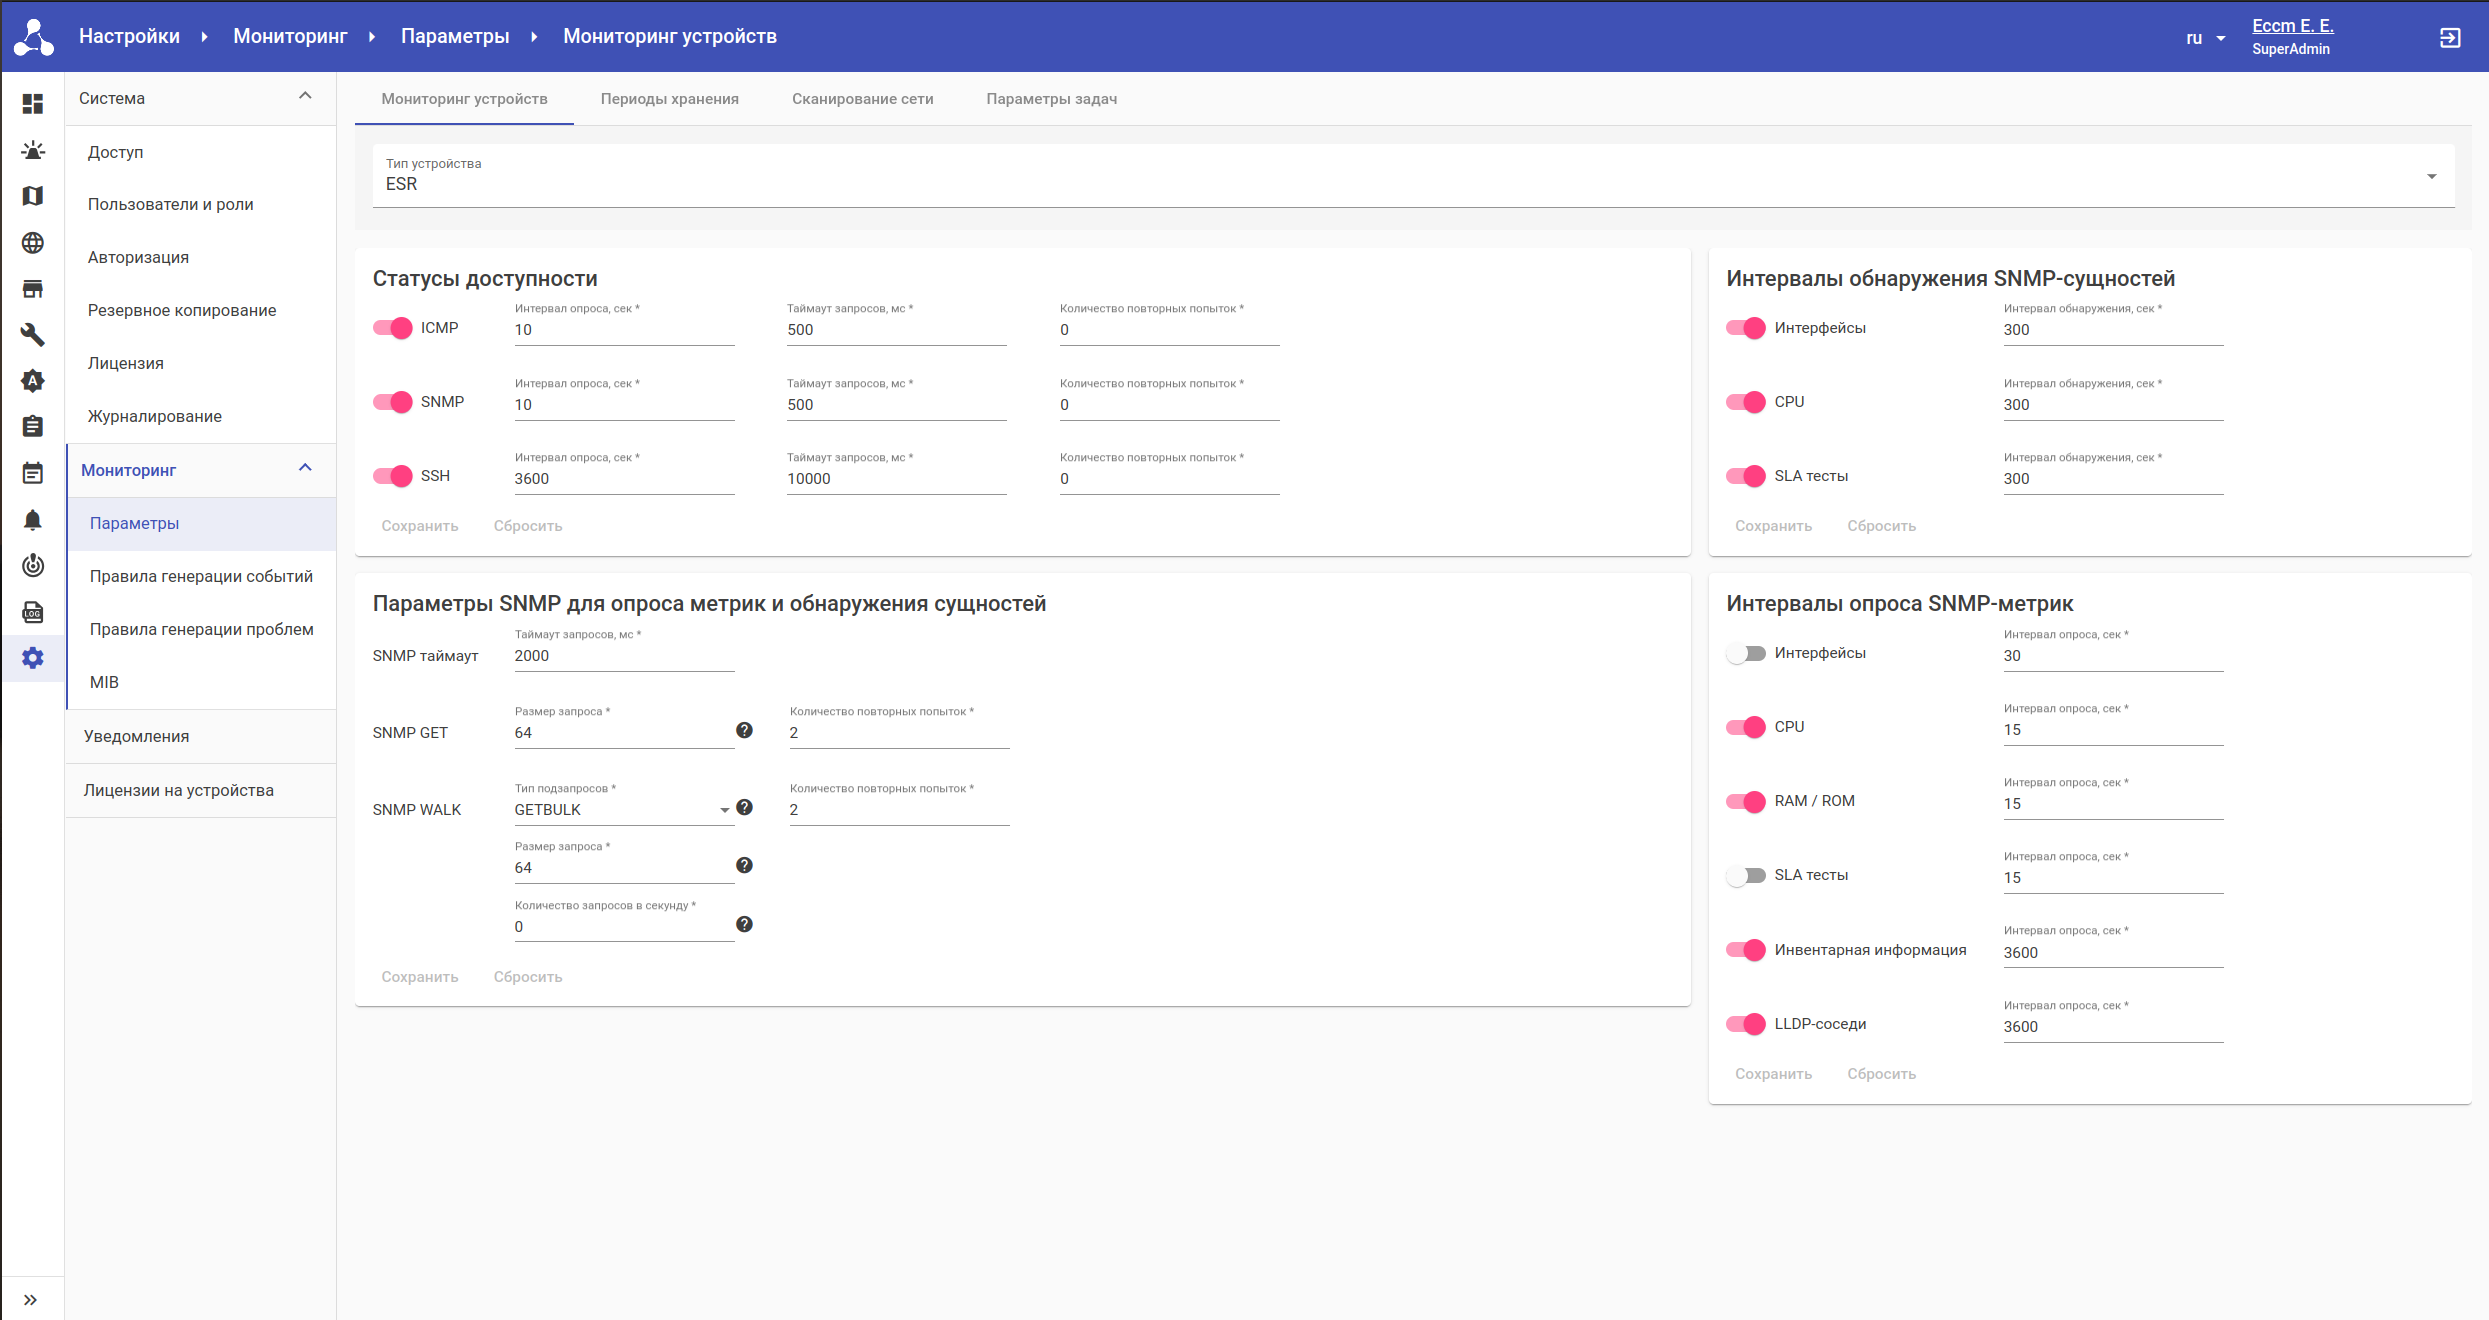Open the Сканирование сети tab

click(x=862, y=99)
